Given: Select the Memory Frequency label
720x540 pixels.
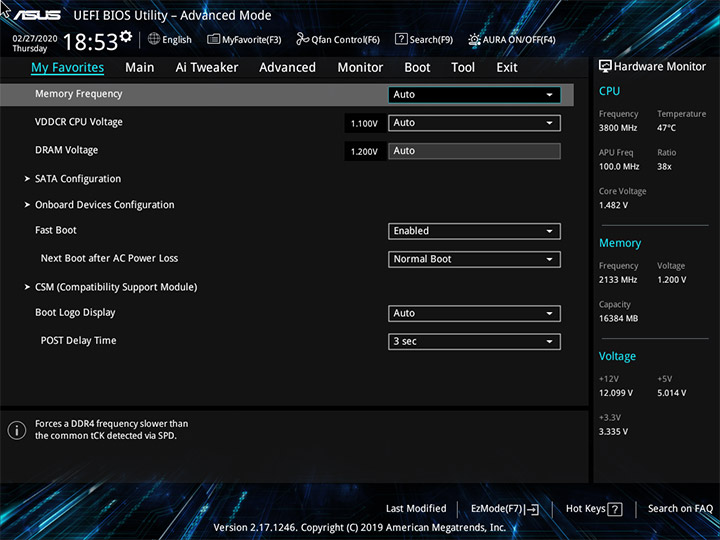Looking at the screenshot, I should [79, 94].
